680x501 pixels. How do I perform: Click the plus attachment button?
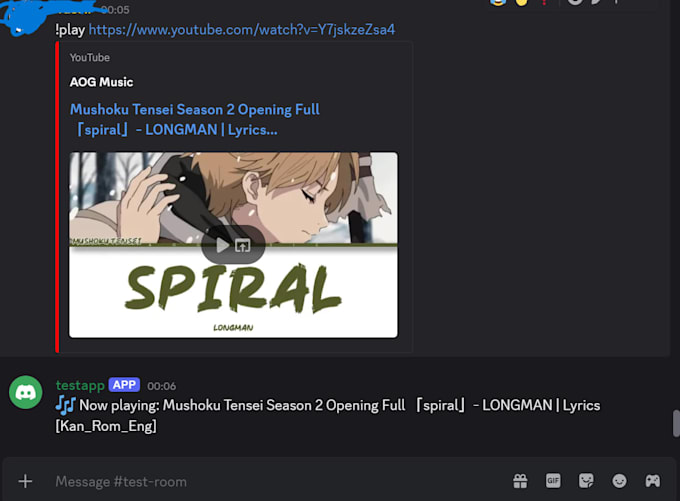25,481
